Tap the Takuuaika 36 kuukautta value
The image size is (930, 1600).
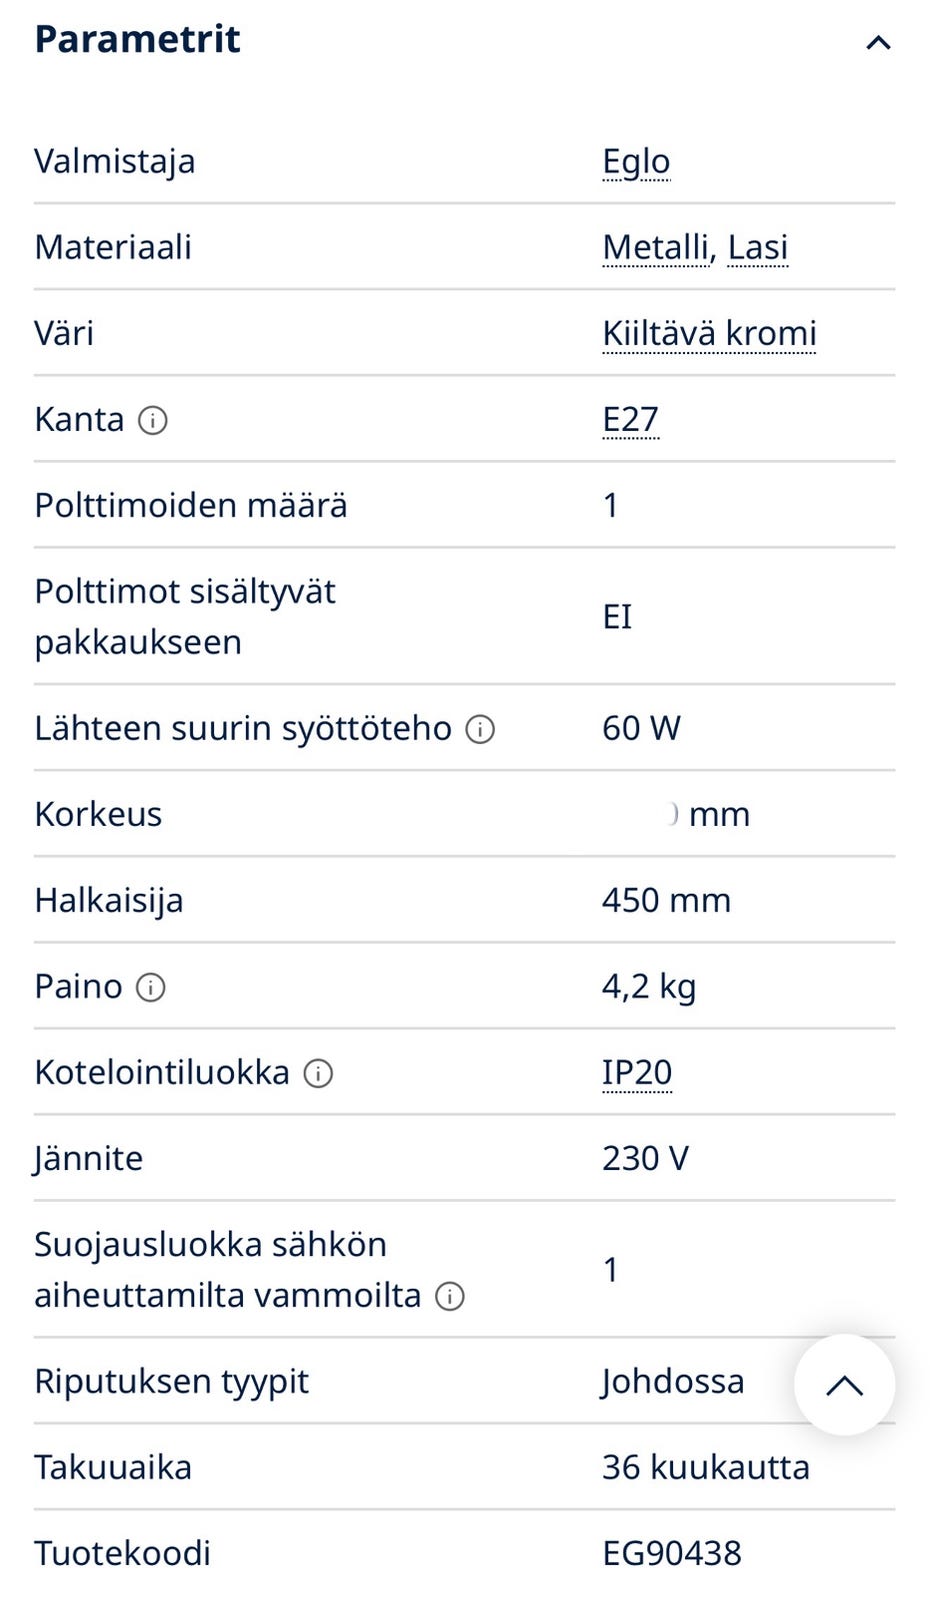(706, 1467)
